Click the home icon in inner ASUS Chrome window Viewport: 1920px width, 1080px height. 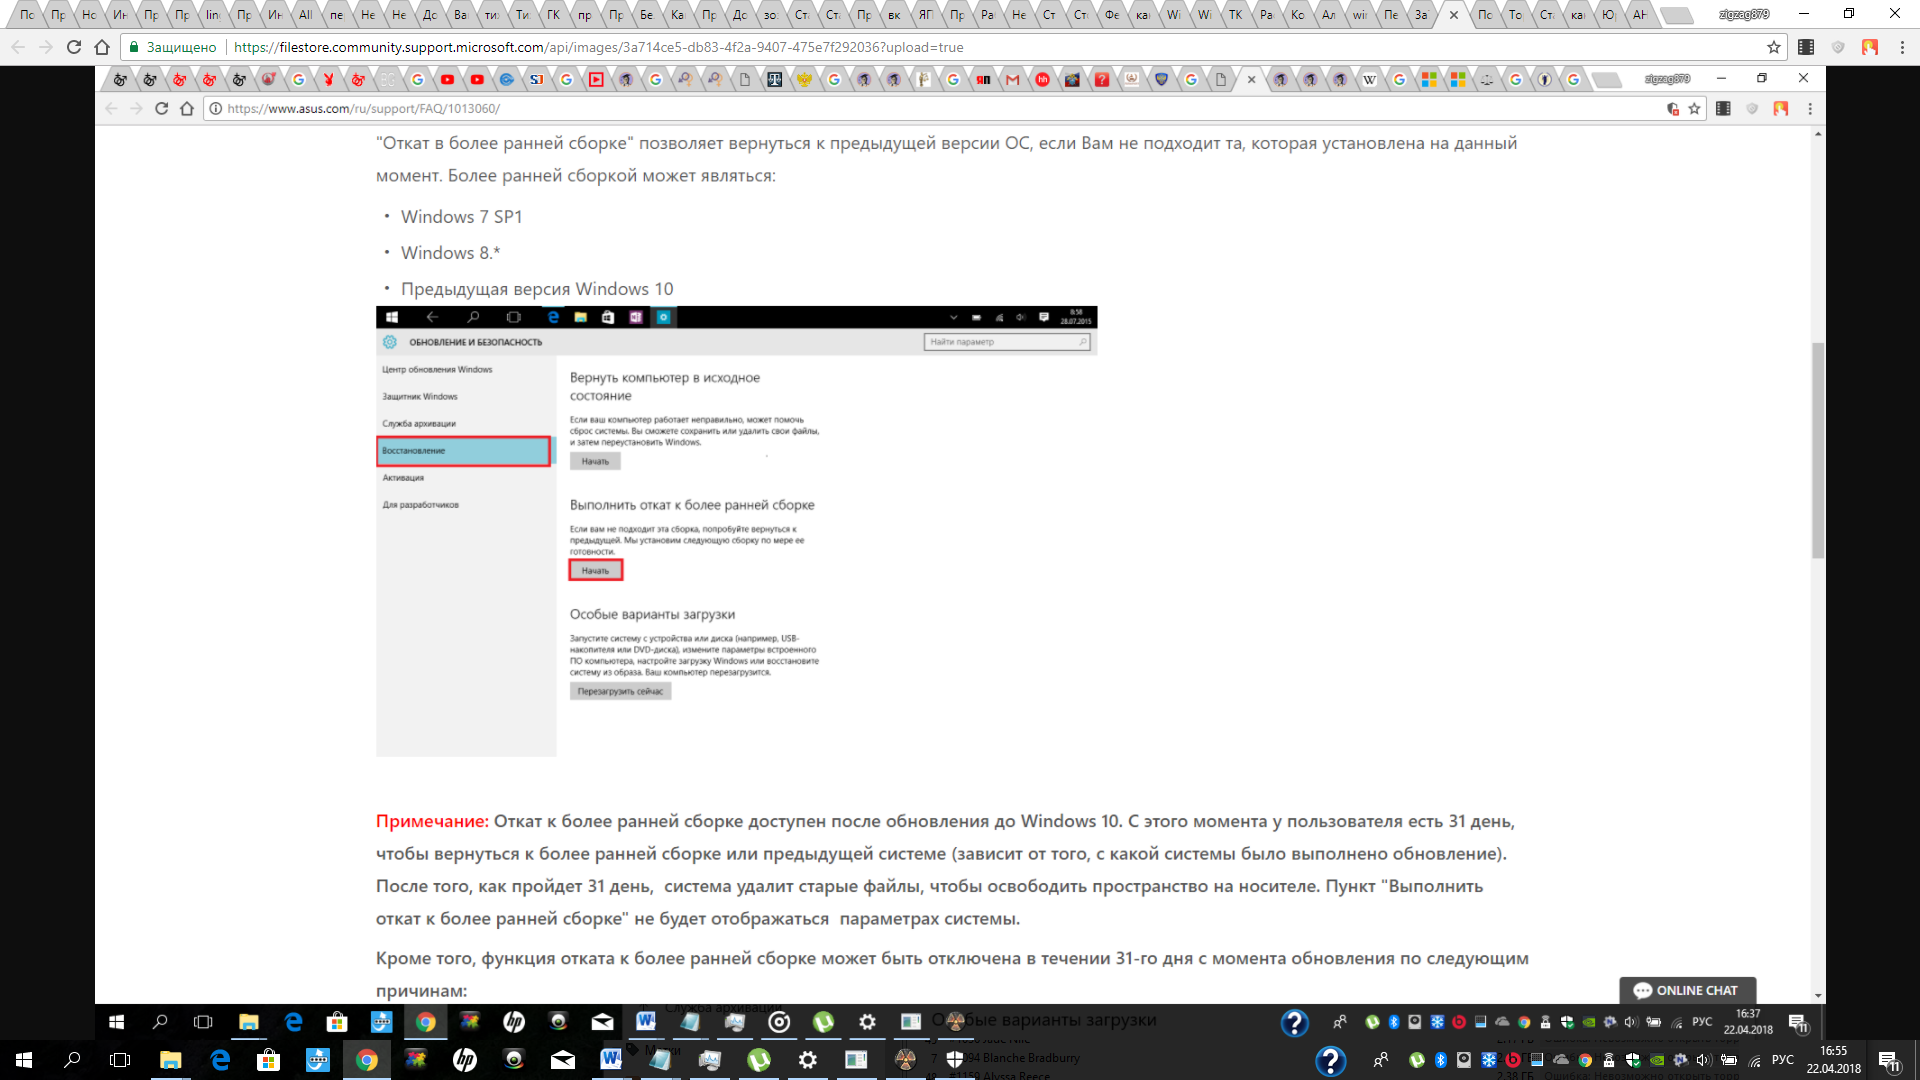pyautogui.click(x=187, y=108)
